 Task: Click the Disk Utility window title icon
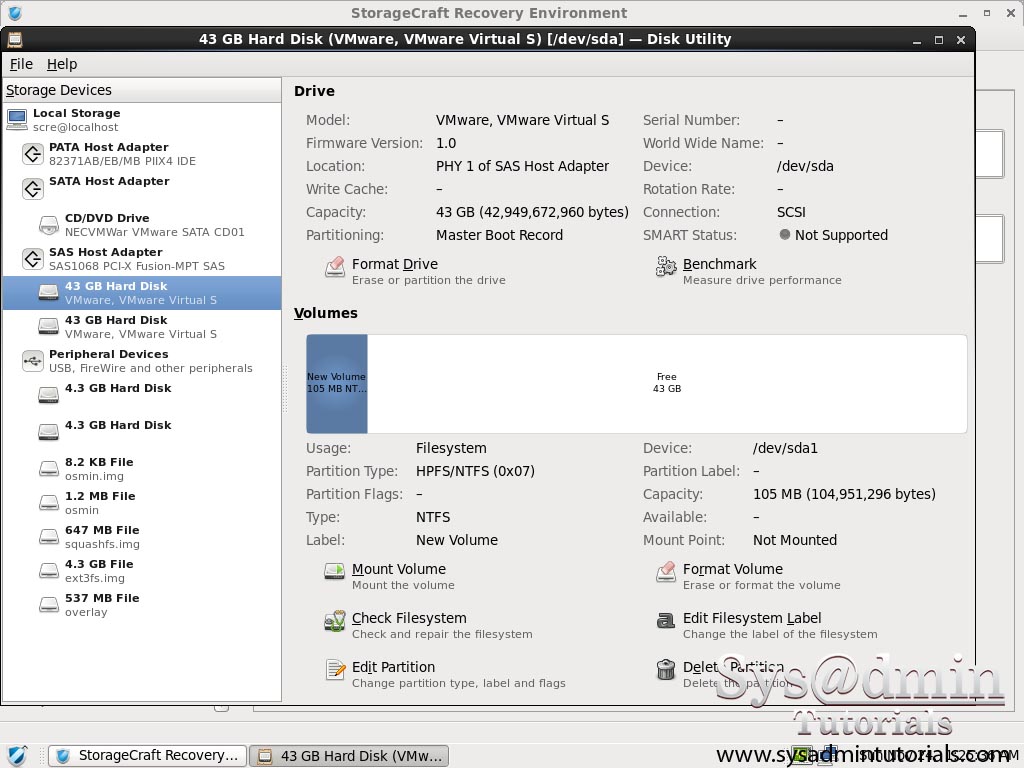14,40
